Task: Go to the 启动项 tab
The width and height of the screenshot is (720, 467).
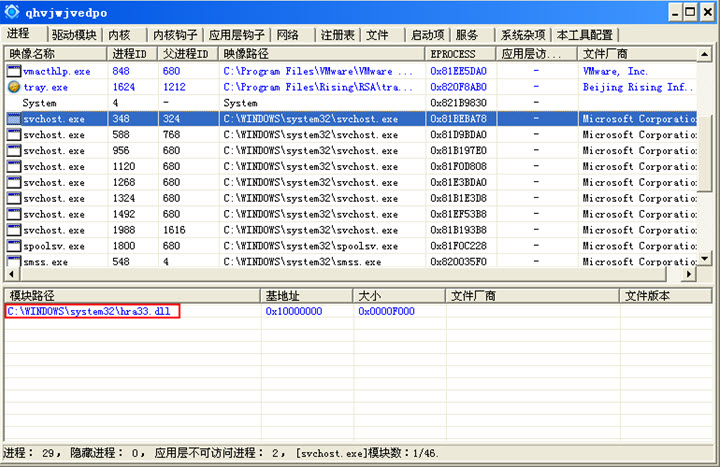Action: point(428,35)
